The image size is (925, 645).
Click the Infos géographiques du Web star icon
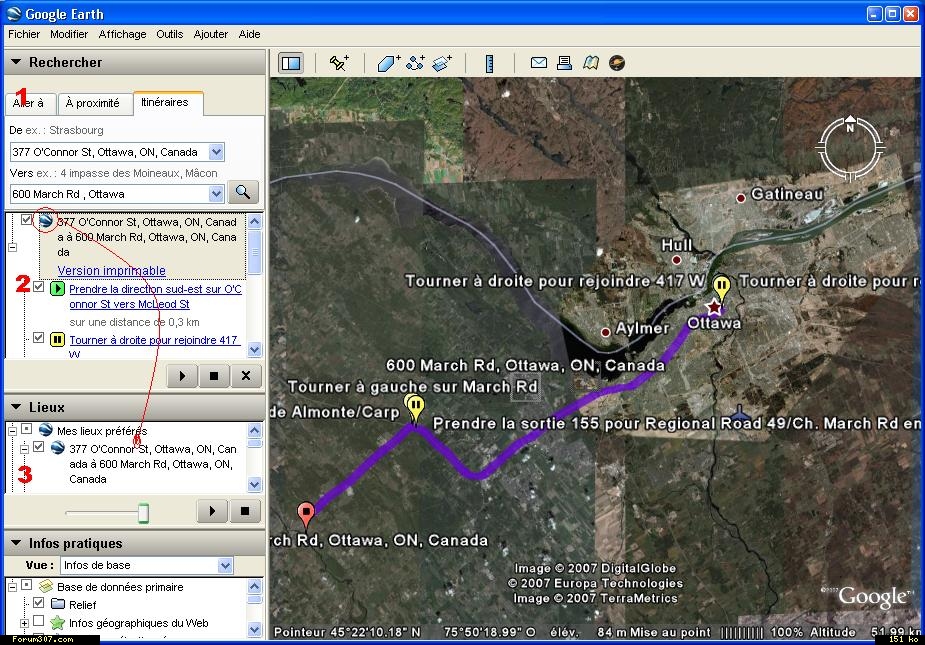pyautogui.click(x=57, y=623)
